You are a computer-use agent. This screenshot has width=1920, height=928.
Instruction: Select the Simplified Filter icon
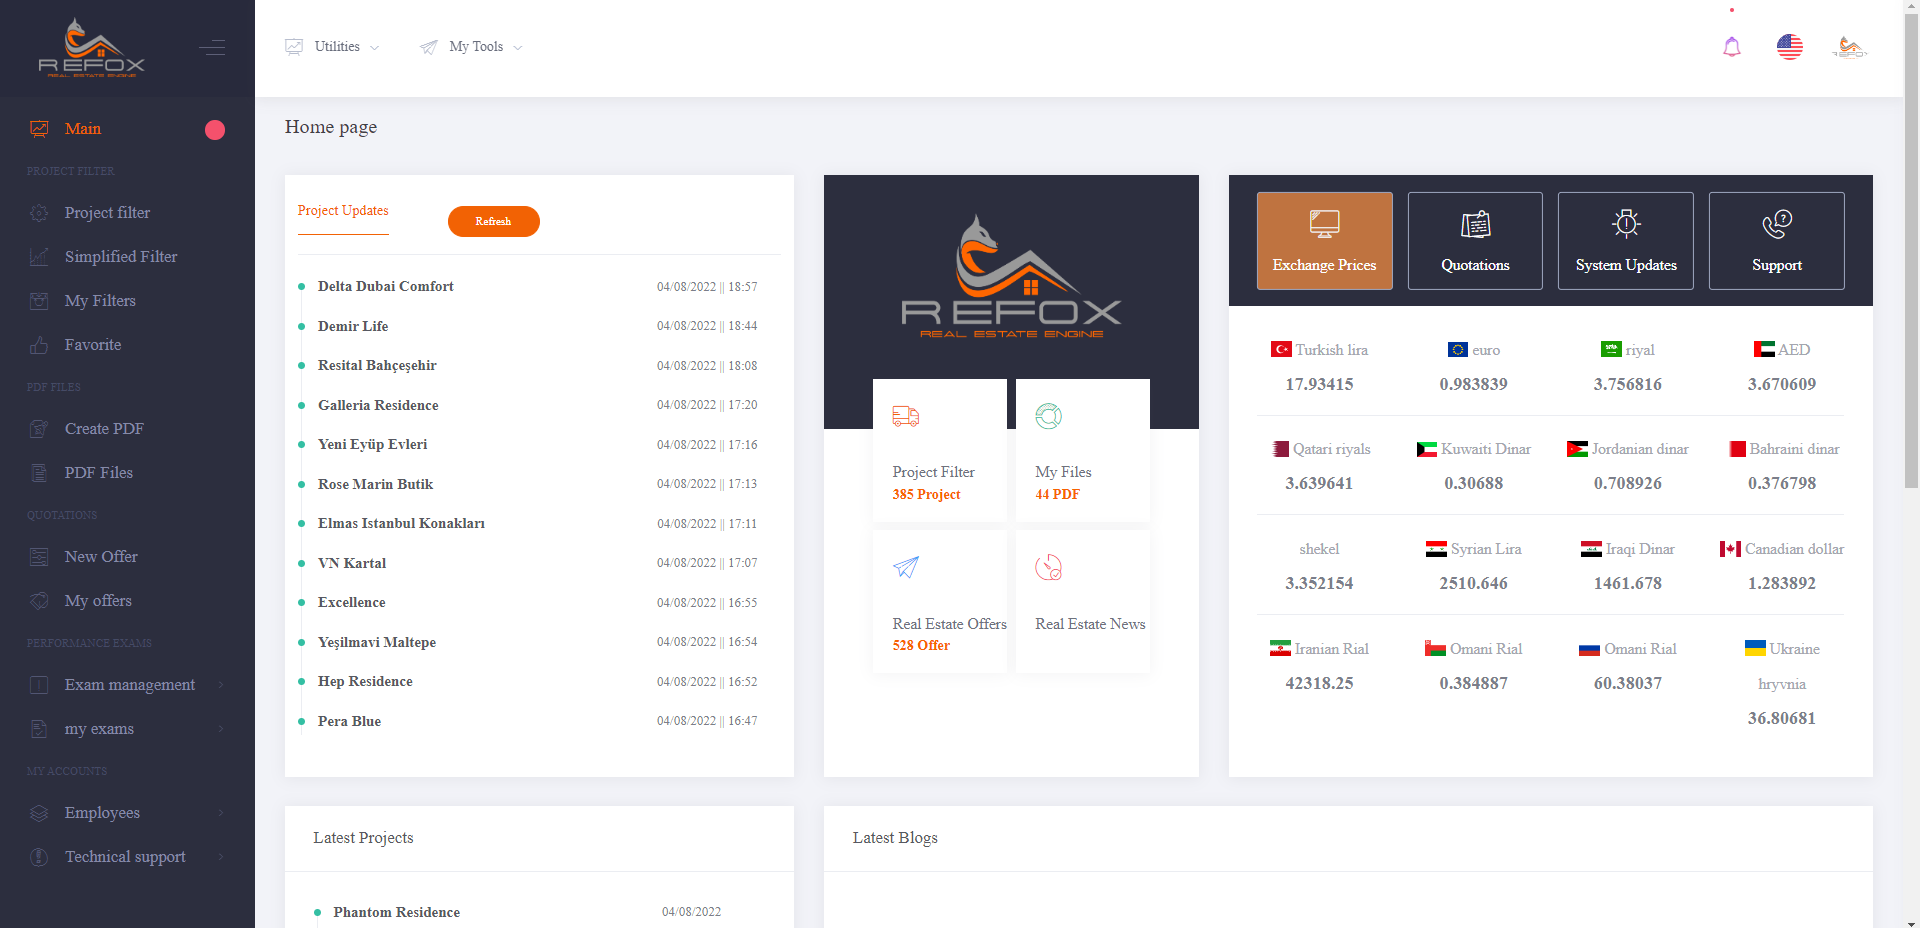click(x=38, y=257)
